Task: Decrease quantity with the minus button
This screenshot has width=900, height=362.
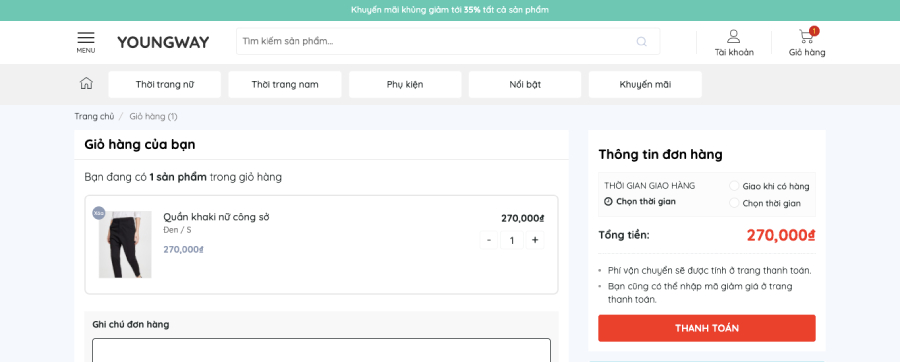Action: click(488, 240)
